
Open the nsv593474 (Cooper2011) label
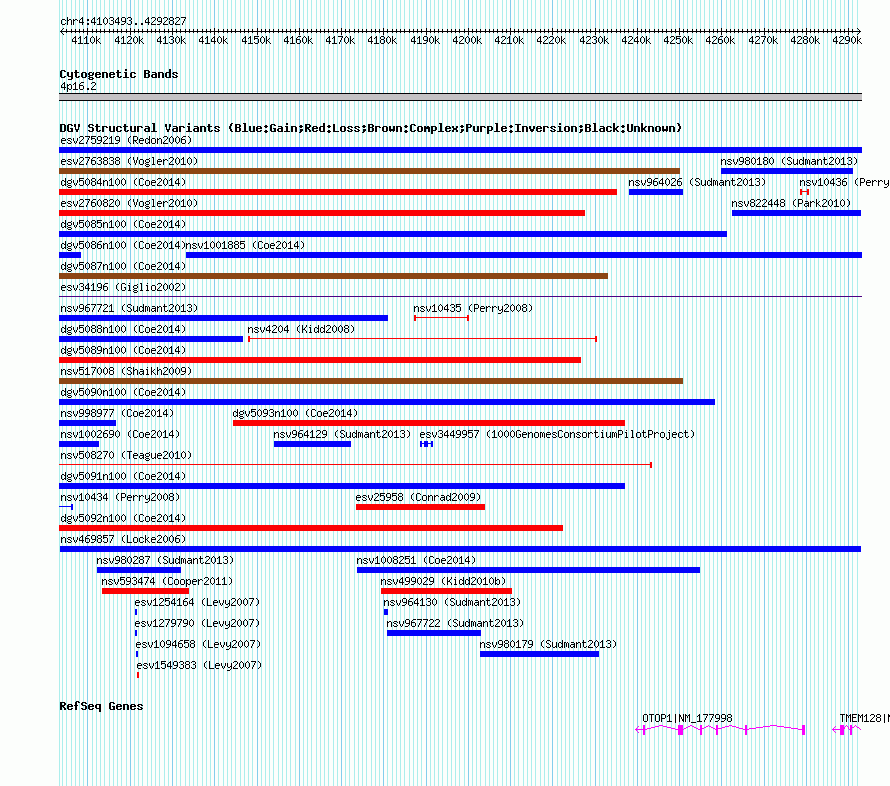pos(167,581)
